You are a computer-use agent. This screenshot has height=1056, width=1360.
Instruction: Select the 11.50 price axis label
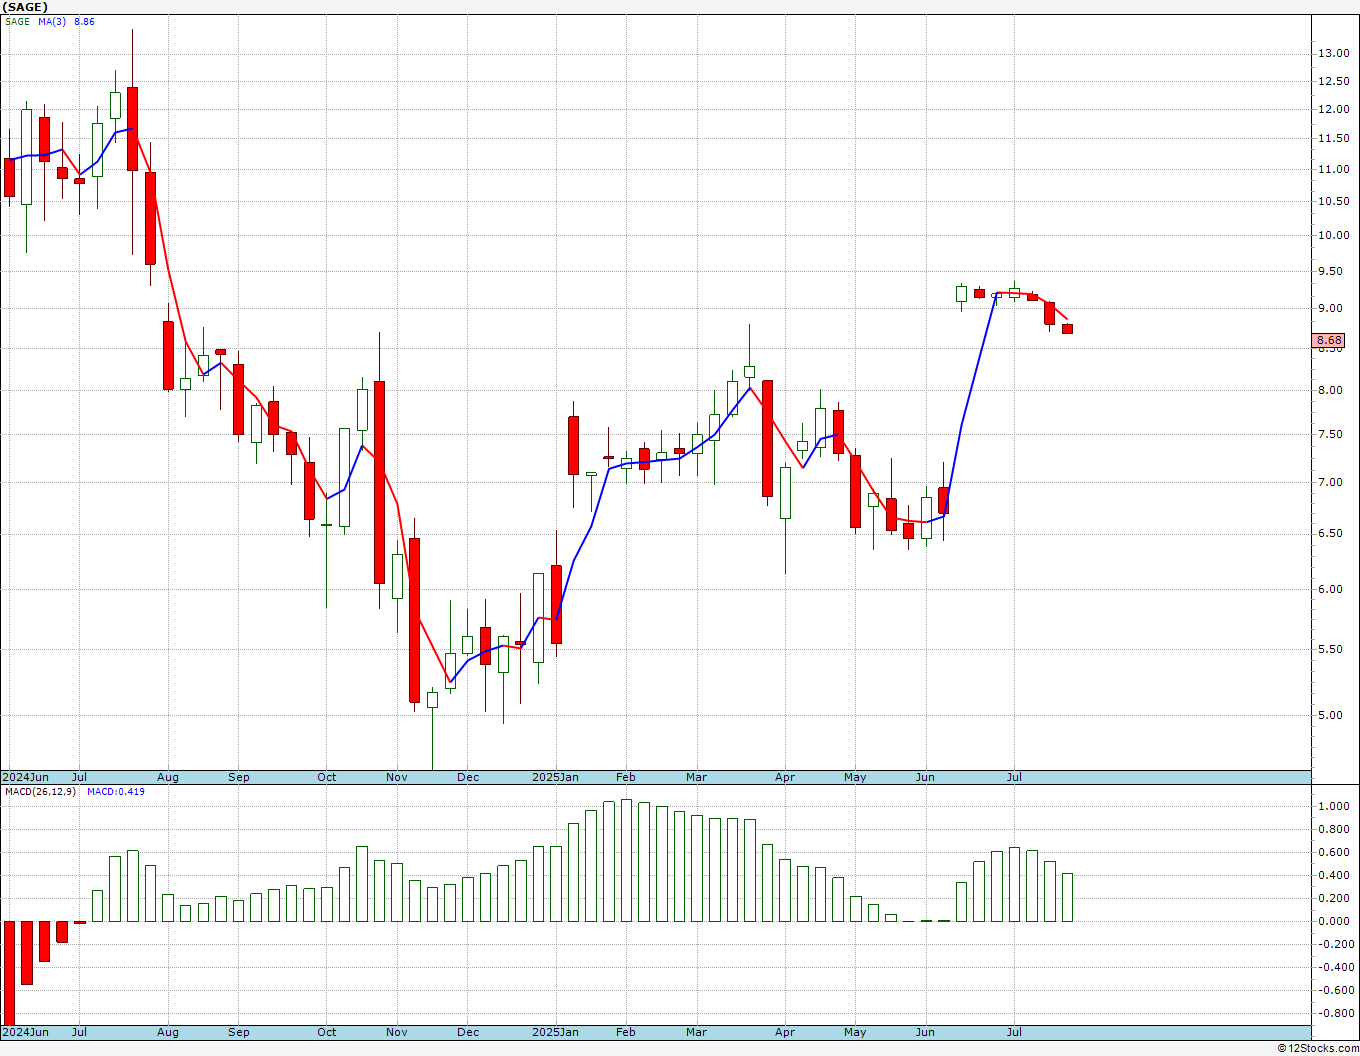(x=1333, y=139)
